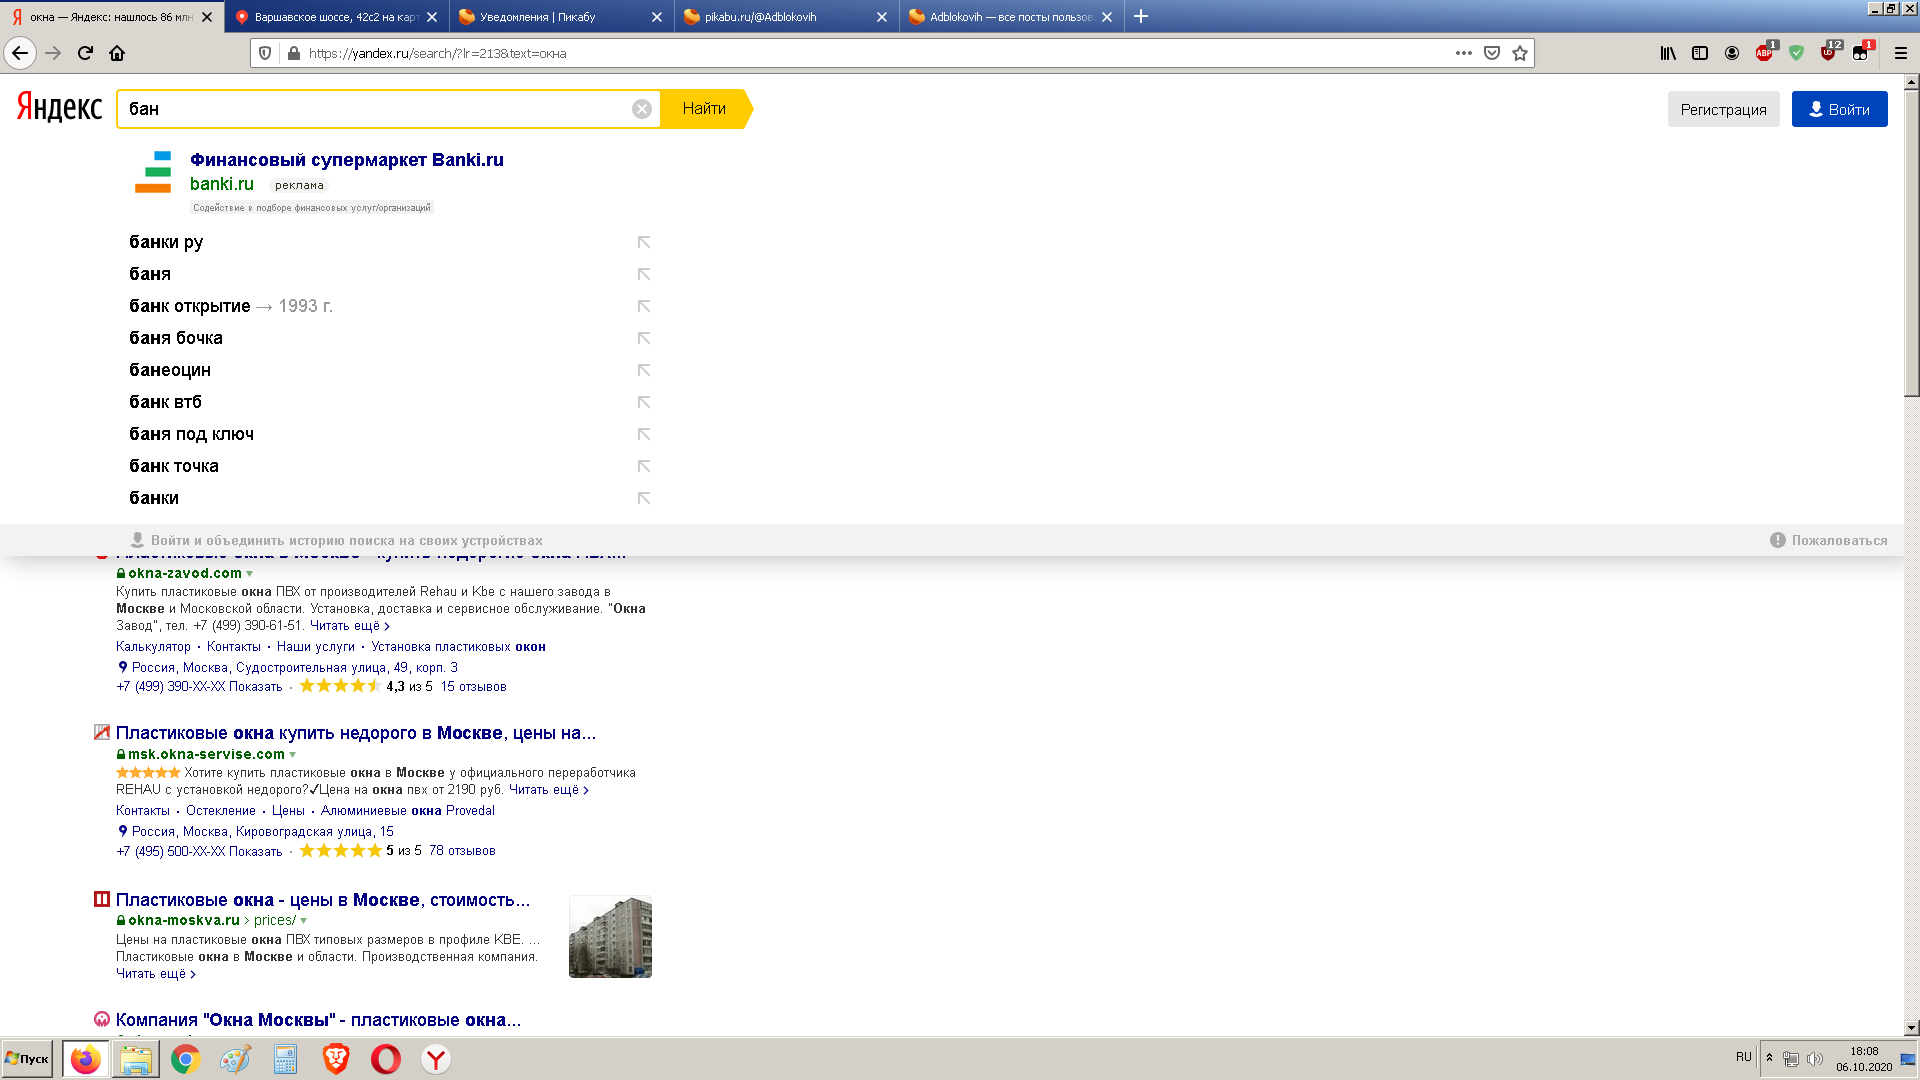Toggle the sidebars view icon
The image size is (1920, 1080).
point(1700,53)
